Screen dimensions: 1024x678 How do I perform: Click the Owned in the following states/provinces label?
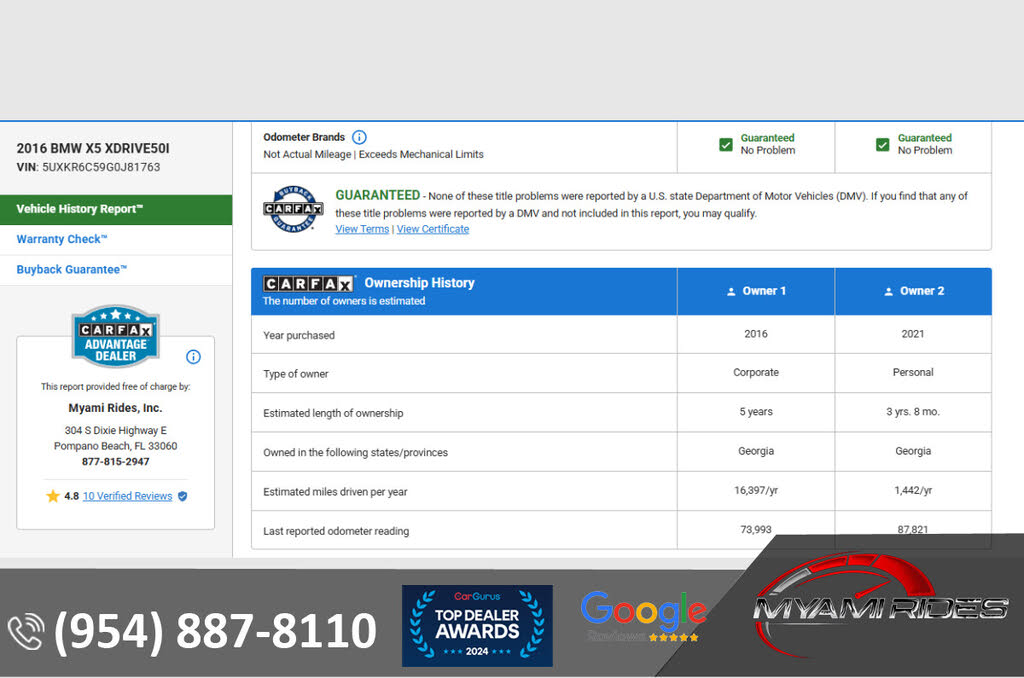tap(355, 452)
